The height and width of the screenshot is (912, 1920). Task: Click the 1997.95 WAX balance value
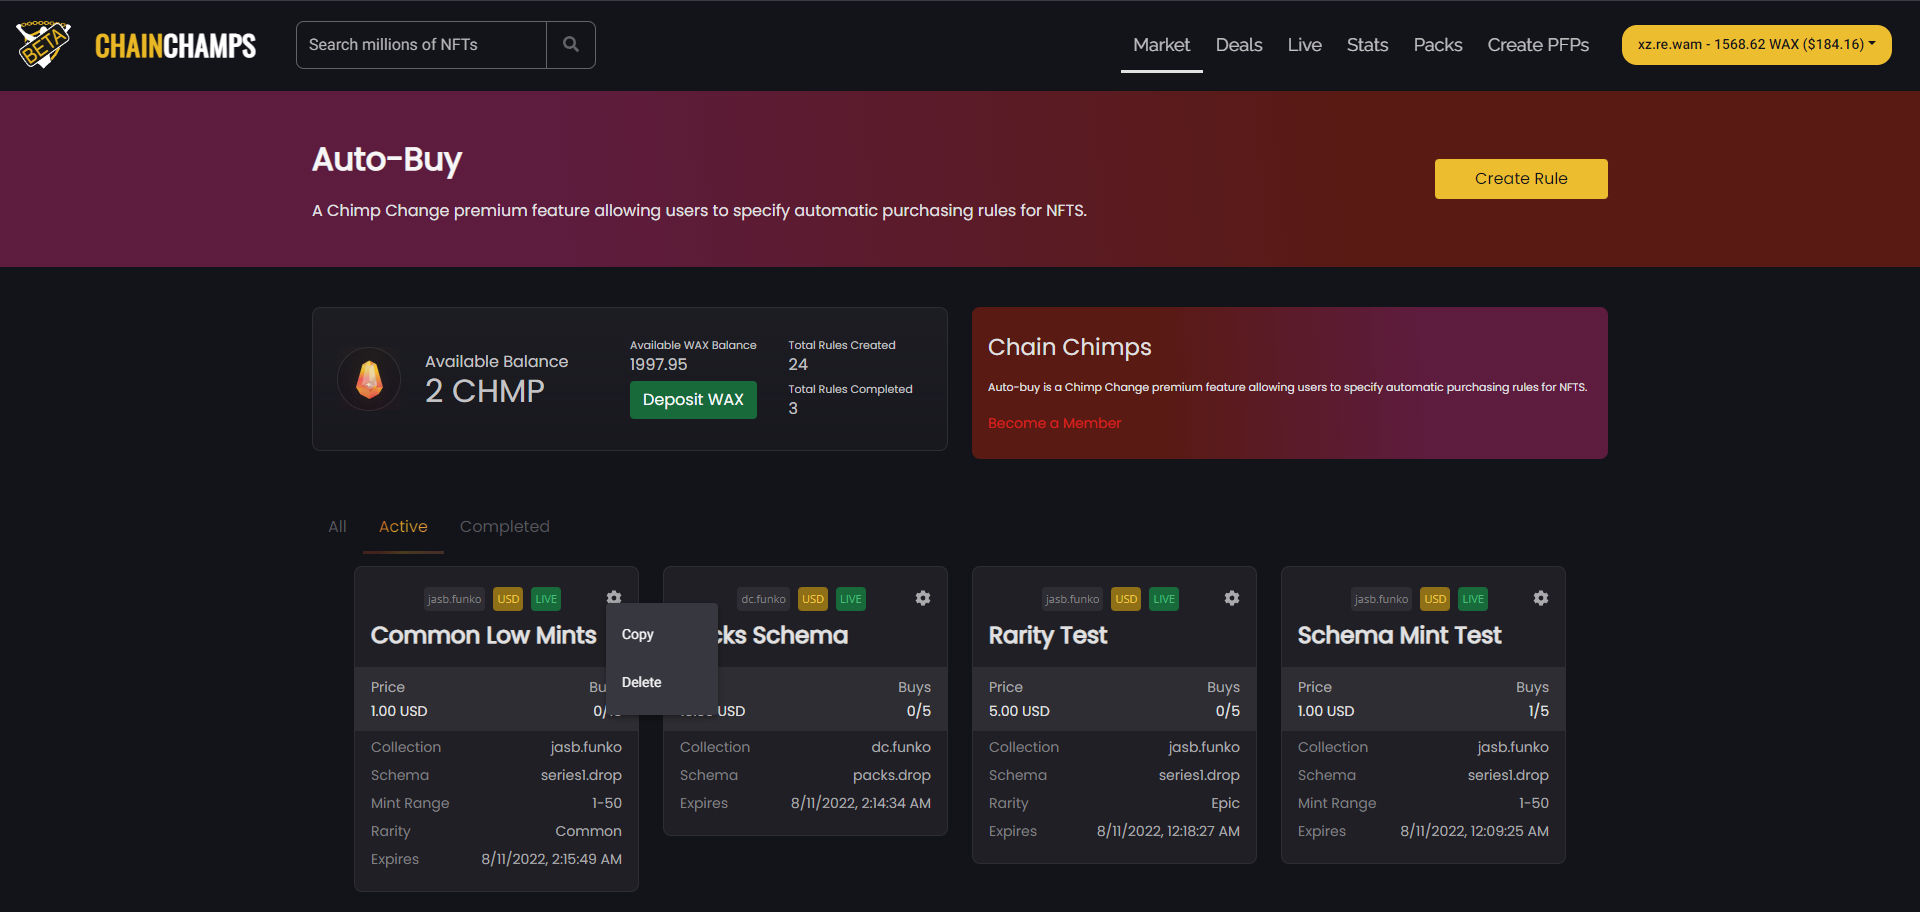point(658,365)
